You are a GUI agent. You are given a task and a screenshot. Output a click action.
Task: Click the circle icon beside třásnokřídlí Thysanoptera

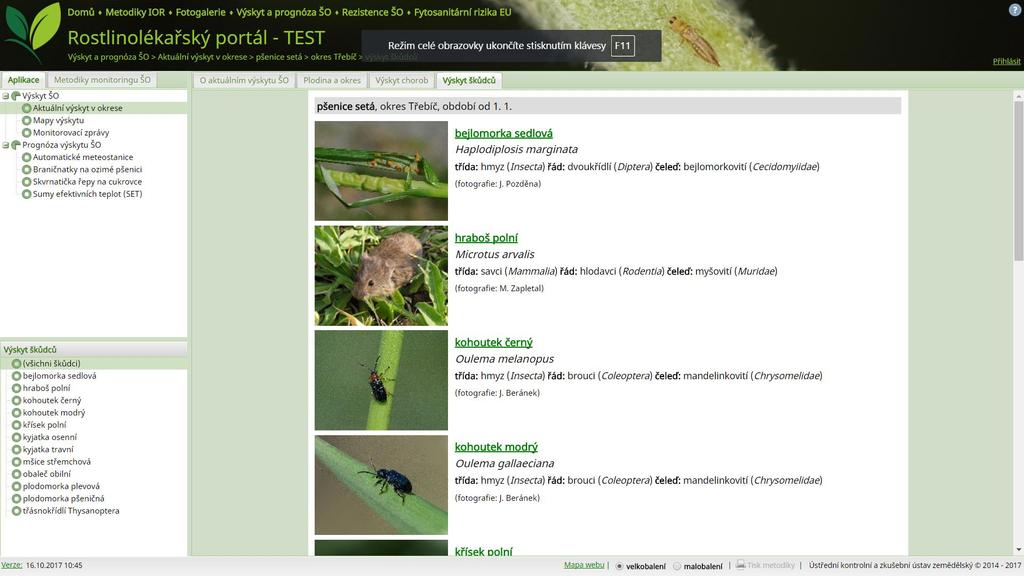click(16, 511)
